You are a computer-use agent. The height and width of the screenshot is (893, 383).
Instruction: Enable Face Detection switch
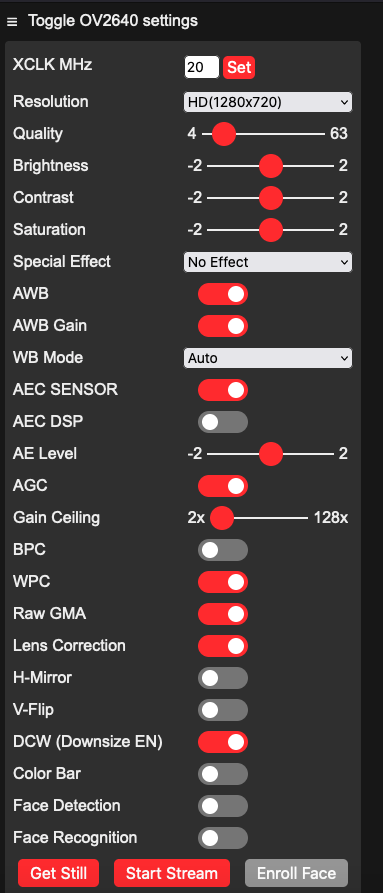click(x=223, y=806)
